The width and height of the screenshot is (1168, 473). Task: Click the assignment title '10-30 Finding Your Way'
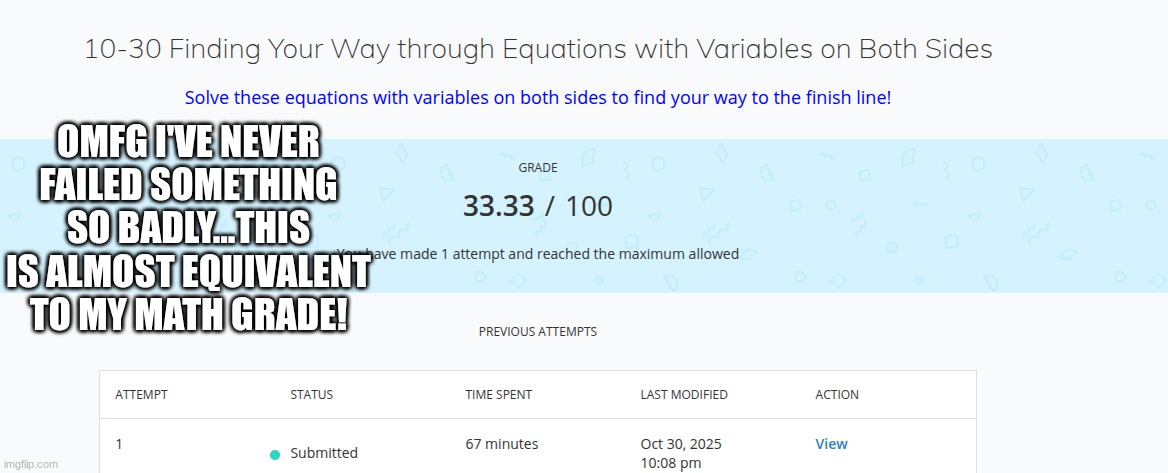tap(538, 49)
